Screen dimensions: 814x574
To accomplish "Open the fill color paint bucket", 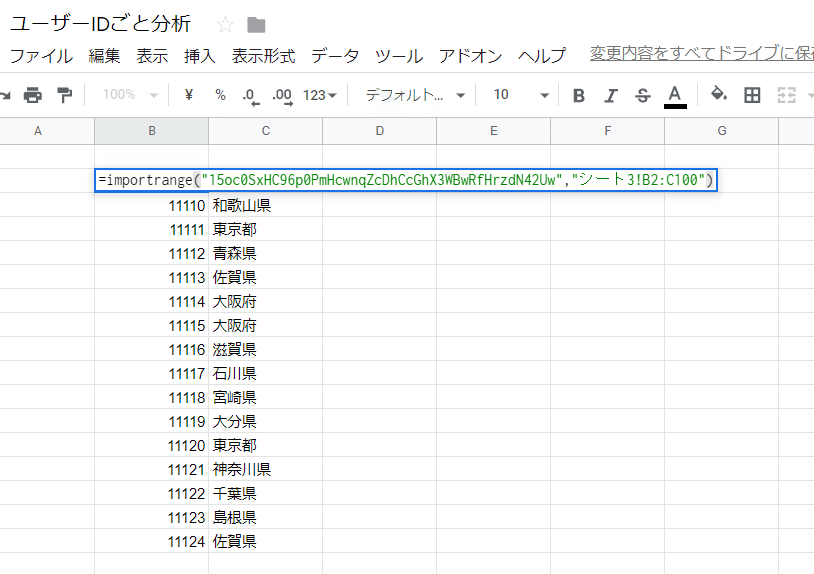I will pyautogui.click(x=719, y=94).
